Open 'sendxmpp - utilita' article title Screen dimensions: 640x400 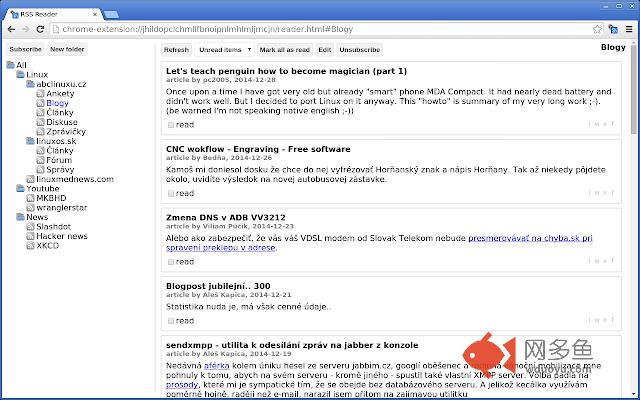(292, 345)
